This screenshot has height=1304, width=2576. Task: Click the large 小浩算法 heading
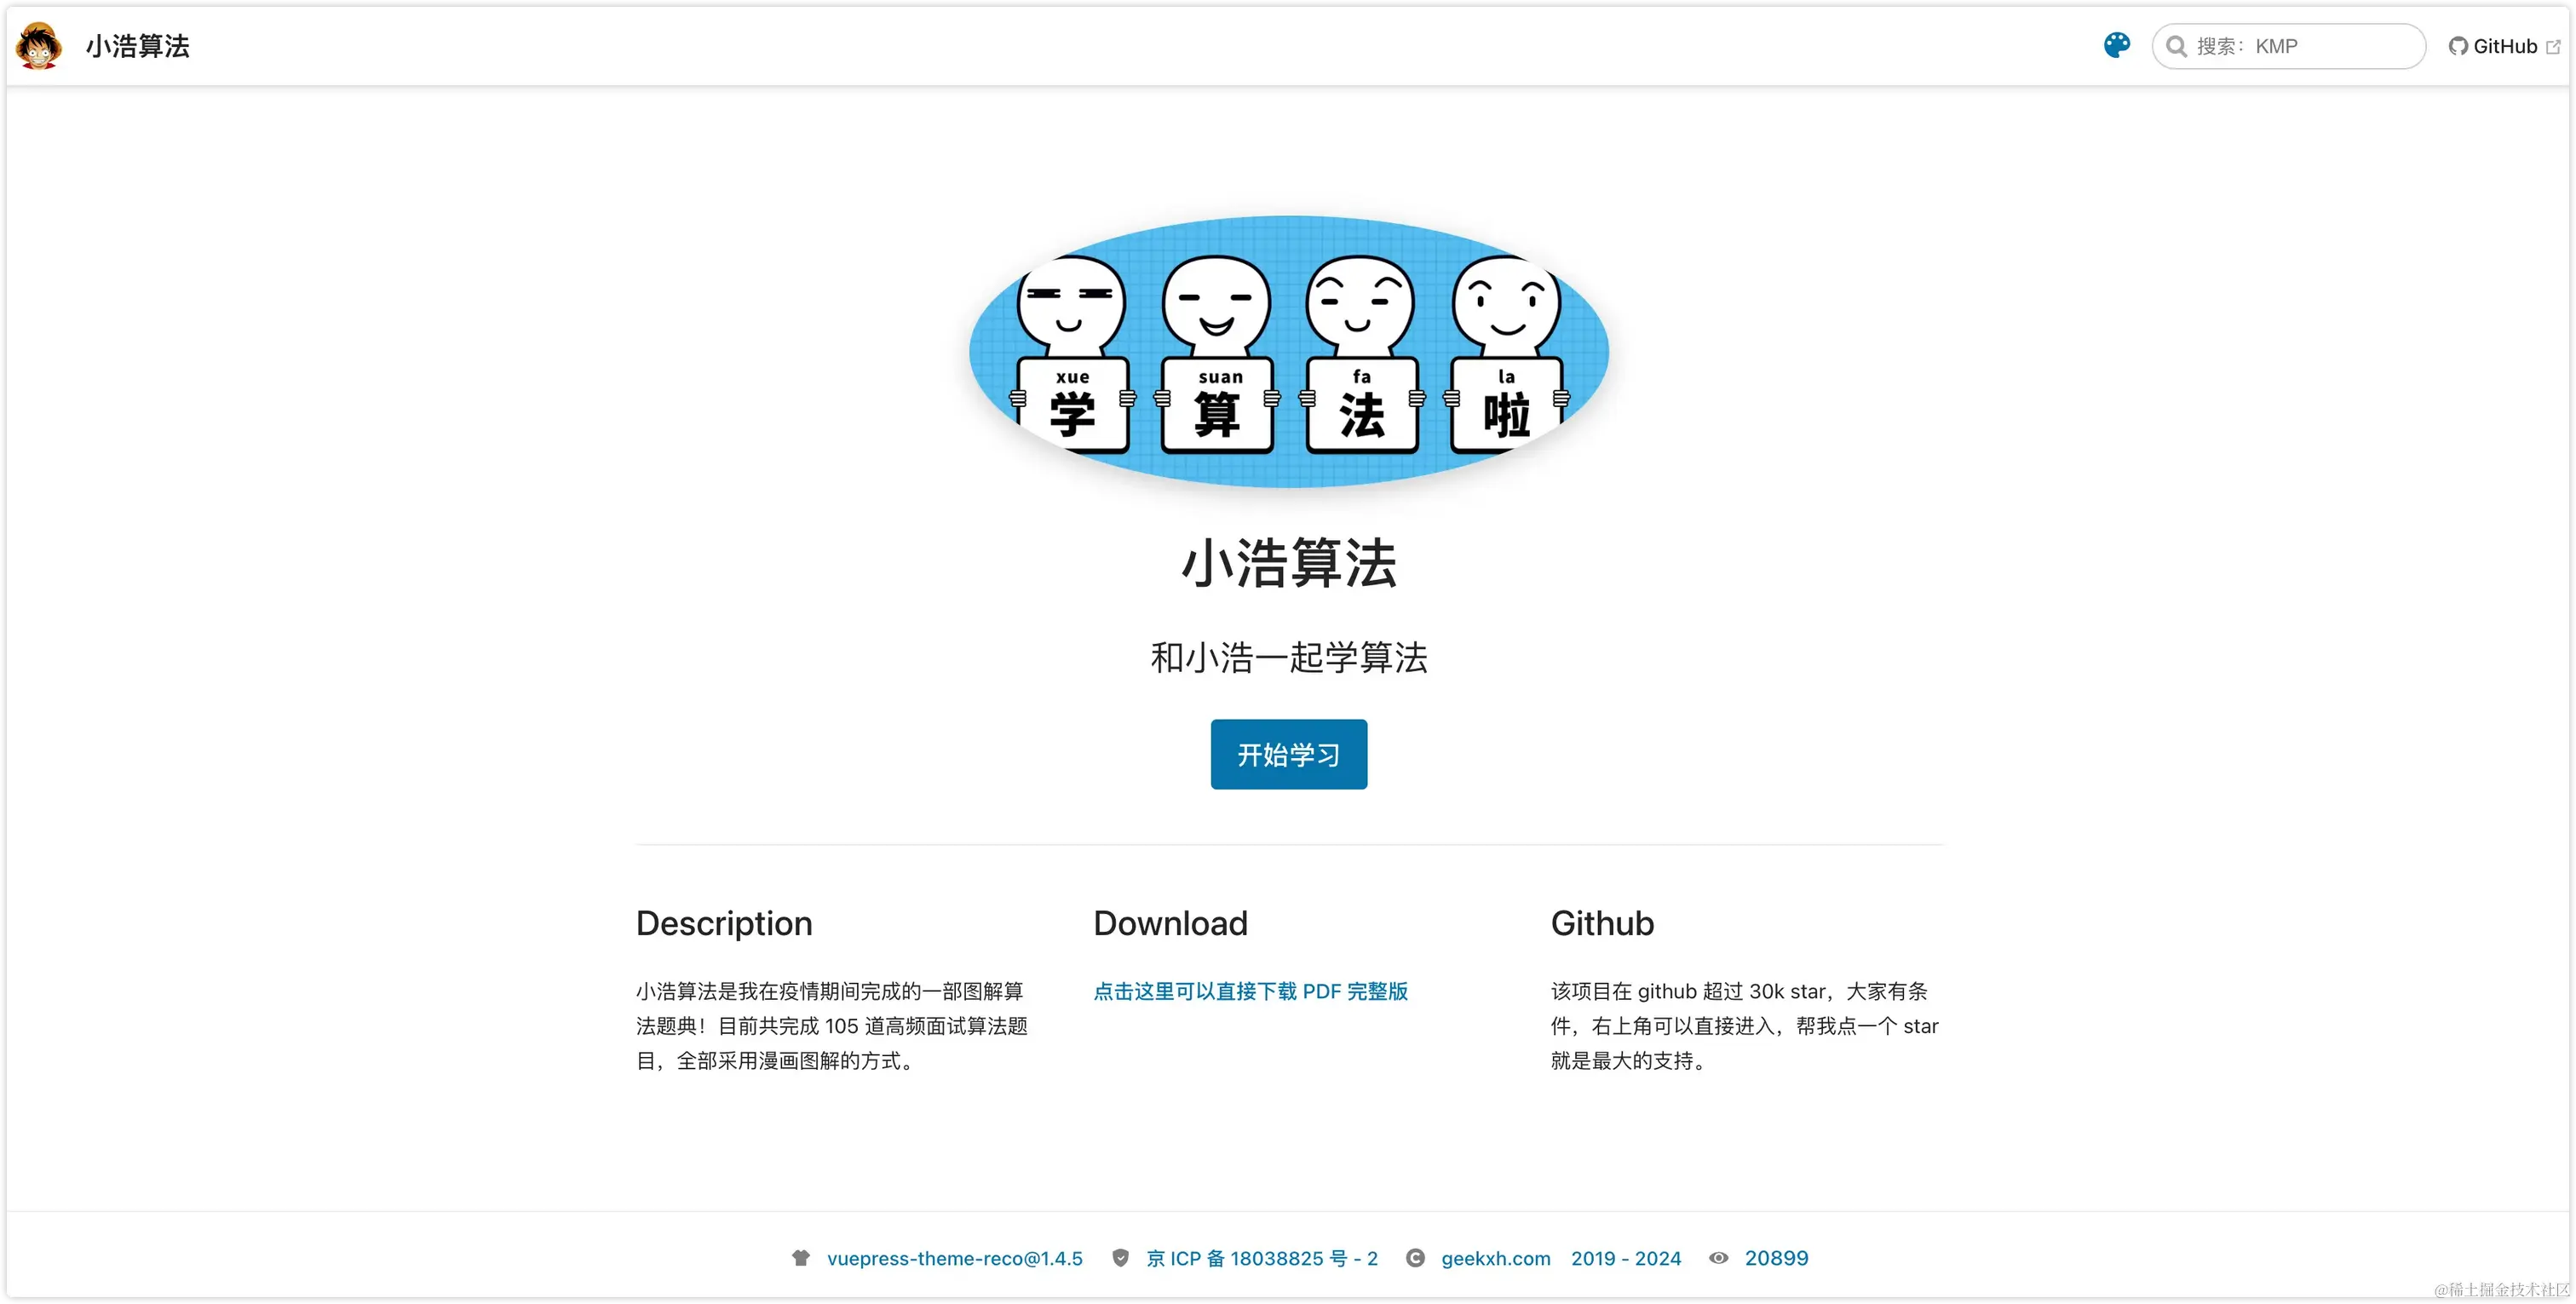click(1288, 563)
